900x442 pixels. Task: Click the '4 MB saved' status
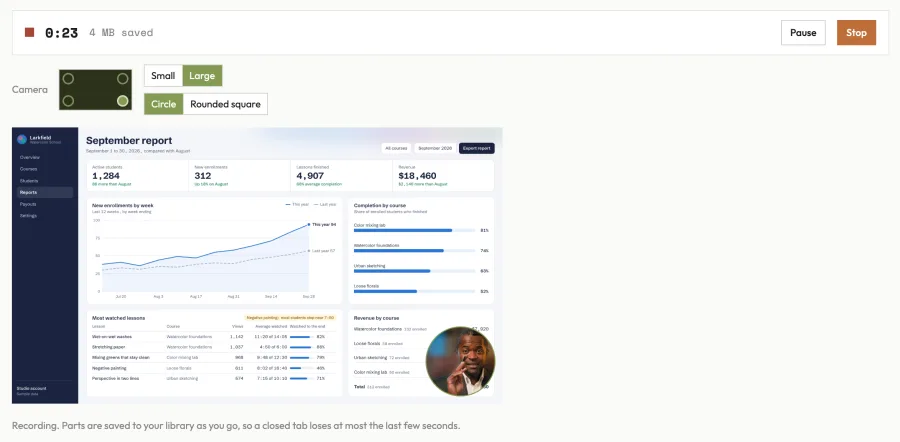121,33
